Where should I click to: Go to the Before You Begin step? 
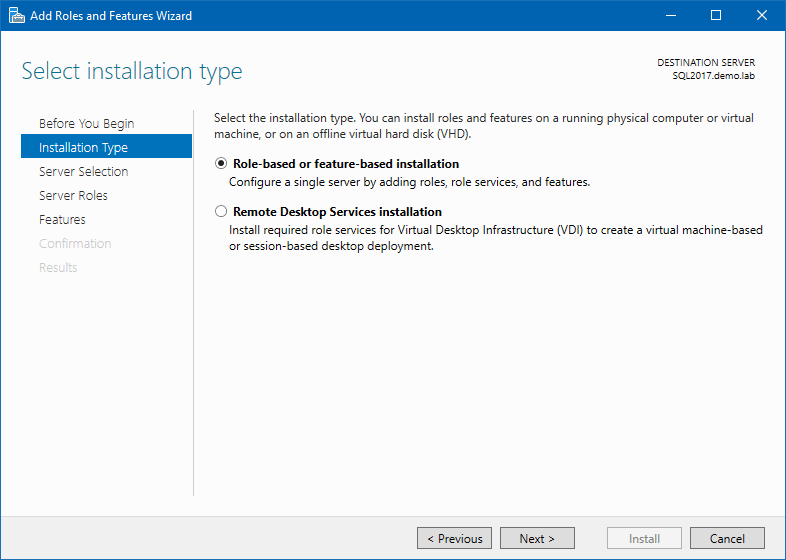[86, 124]
